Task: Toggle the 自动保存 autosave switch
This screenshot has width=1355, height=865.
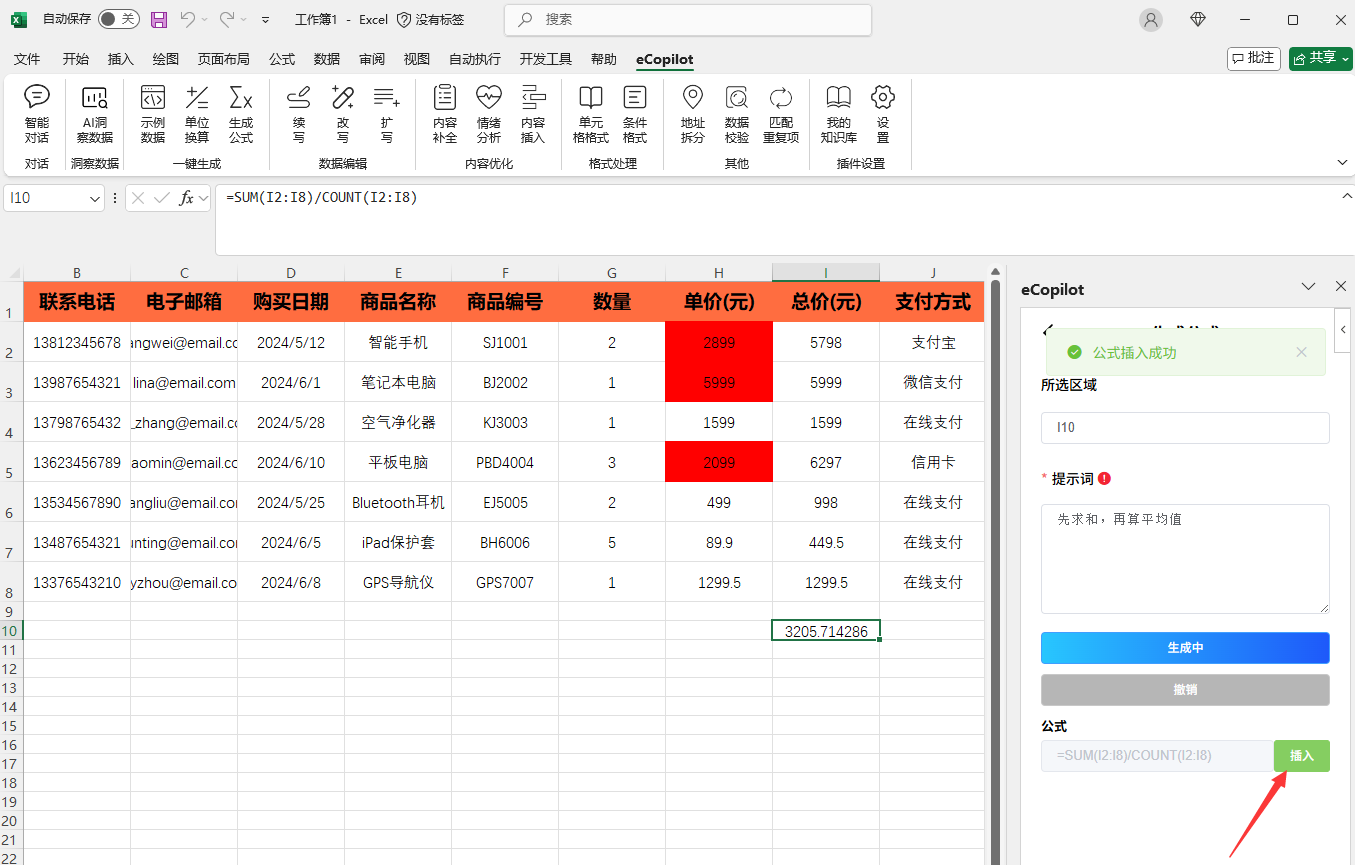Action: (118, 19)
